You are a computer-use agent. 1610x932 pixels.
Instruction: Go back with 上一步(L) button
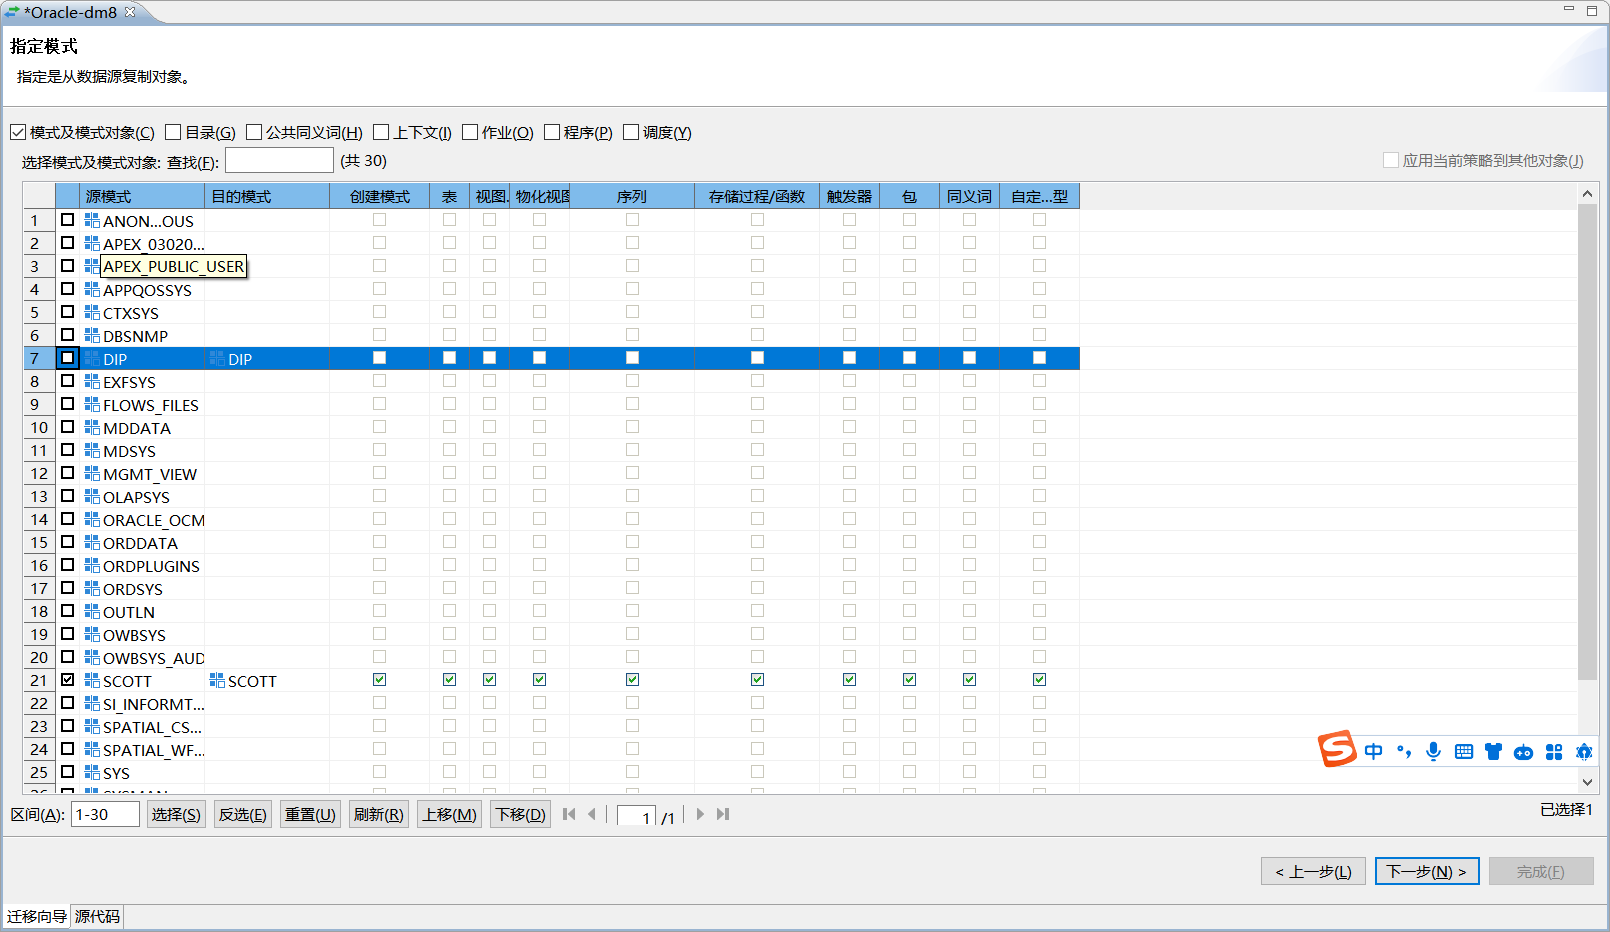pyautogui.click(x=1314, y=871)
